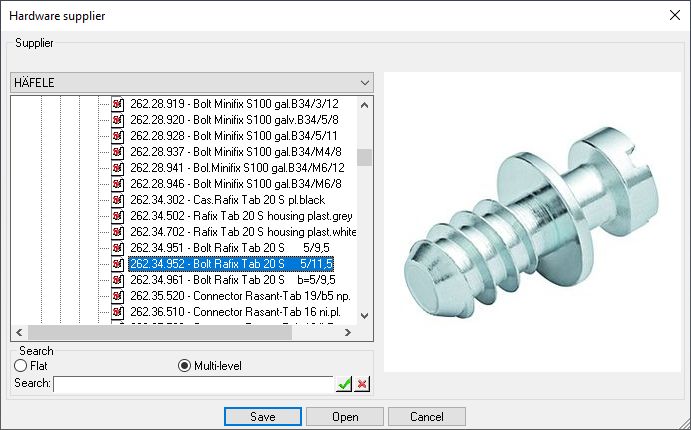Screen dimensions: 691x430
Task: Select the Multi-level search radio button
Action: tap(183, 366)
